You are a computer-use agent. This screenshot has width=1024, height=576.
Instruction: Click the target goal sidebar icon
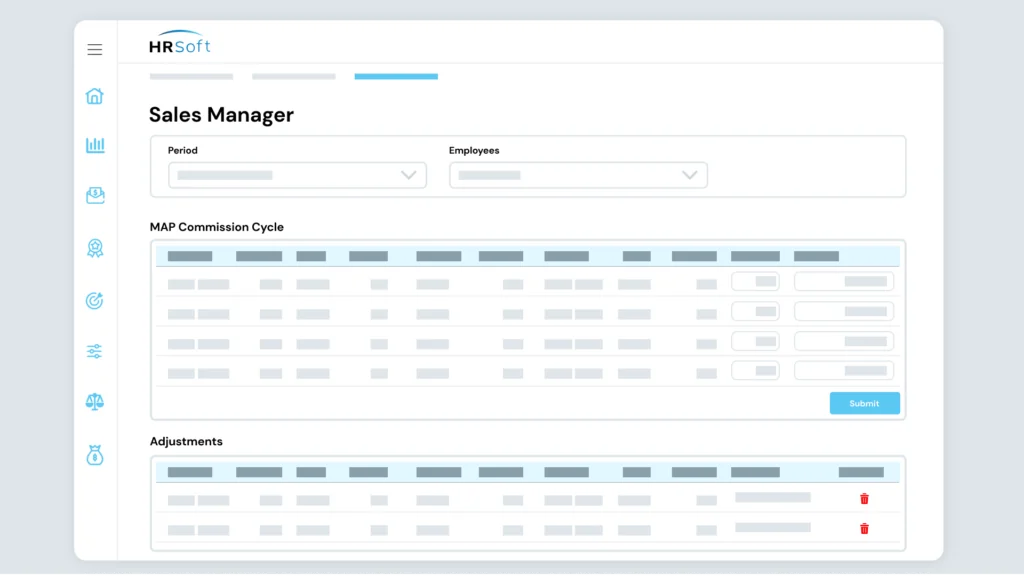pyautogui.click(x=95, y=300)
